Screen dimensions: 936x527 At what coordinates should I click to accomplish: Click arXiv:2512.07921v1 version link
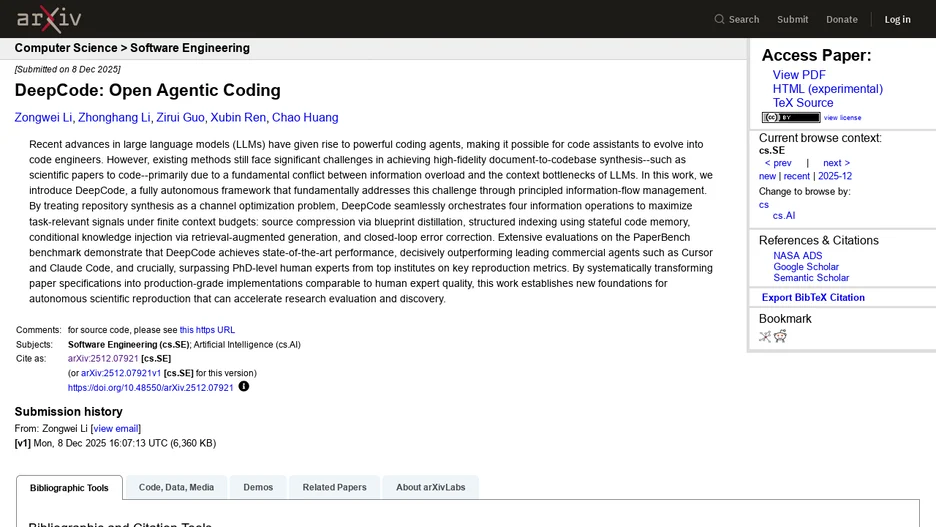tap(121, 373)
